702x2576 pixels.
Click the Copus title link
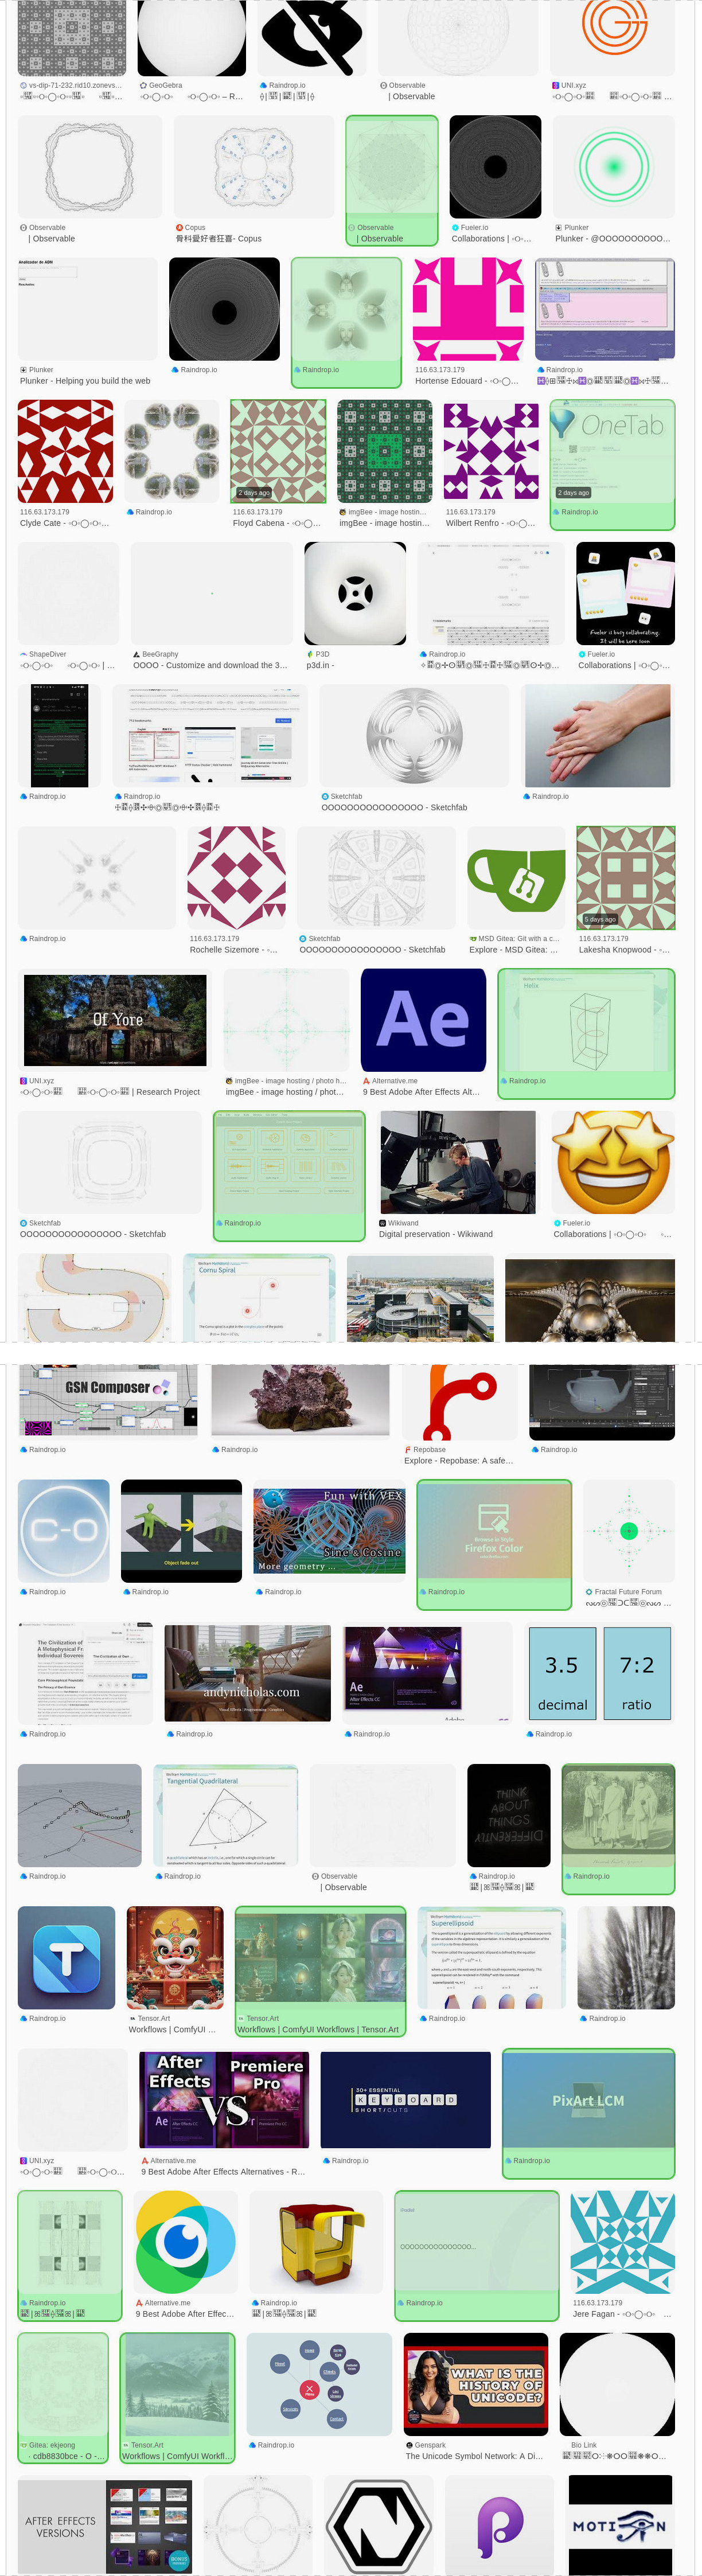(x=219, y=239)
